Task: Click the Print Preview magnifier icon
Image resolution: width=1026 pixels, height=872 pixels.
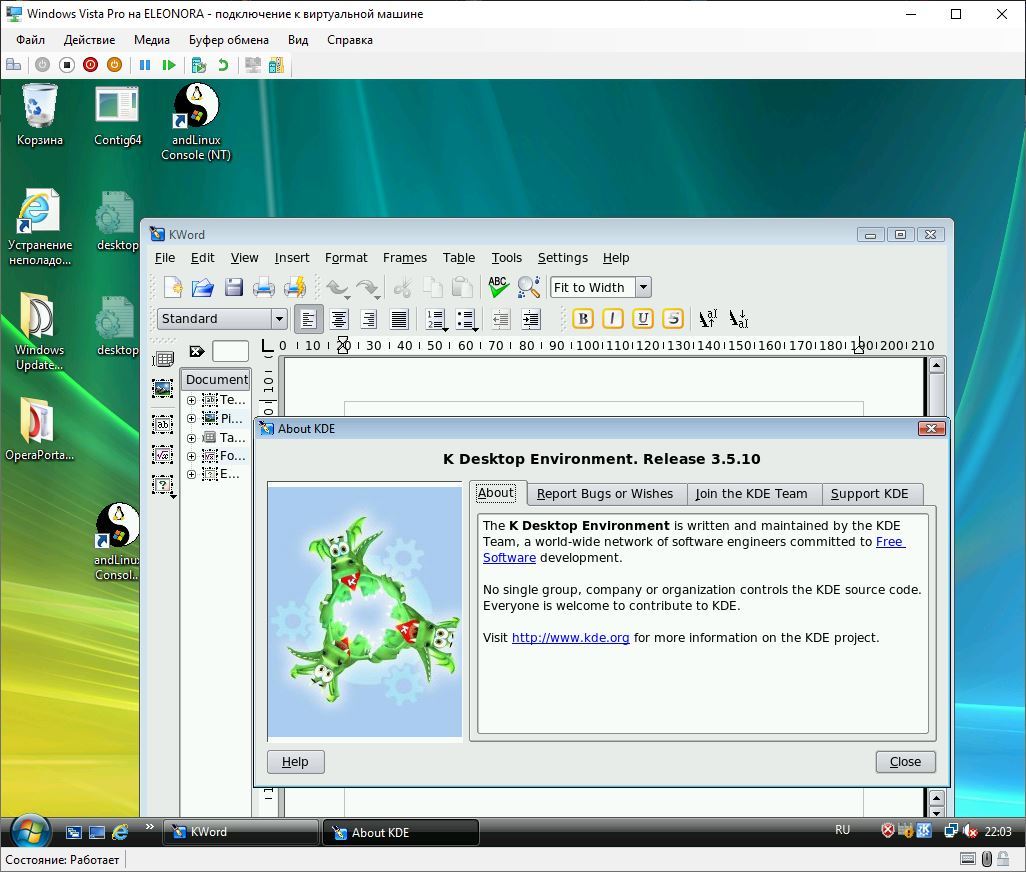Action: pos(529,288)
